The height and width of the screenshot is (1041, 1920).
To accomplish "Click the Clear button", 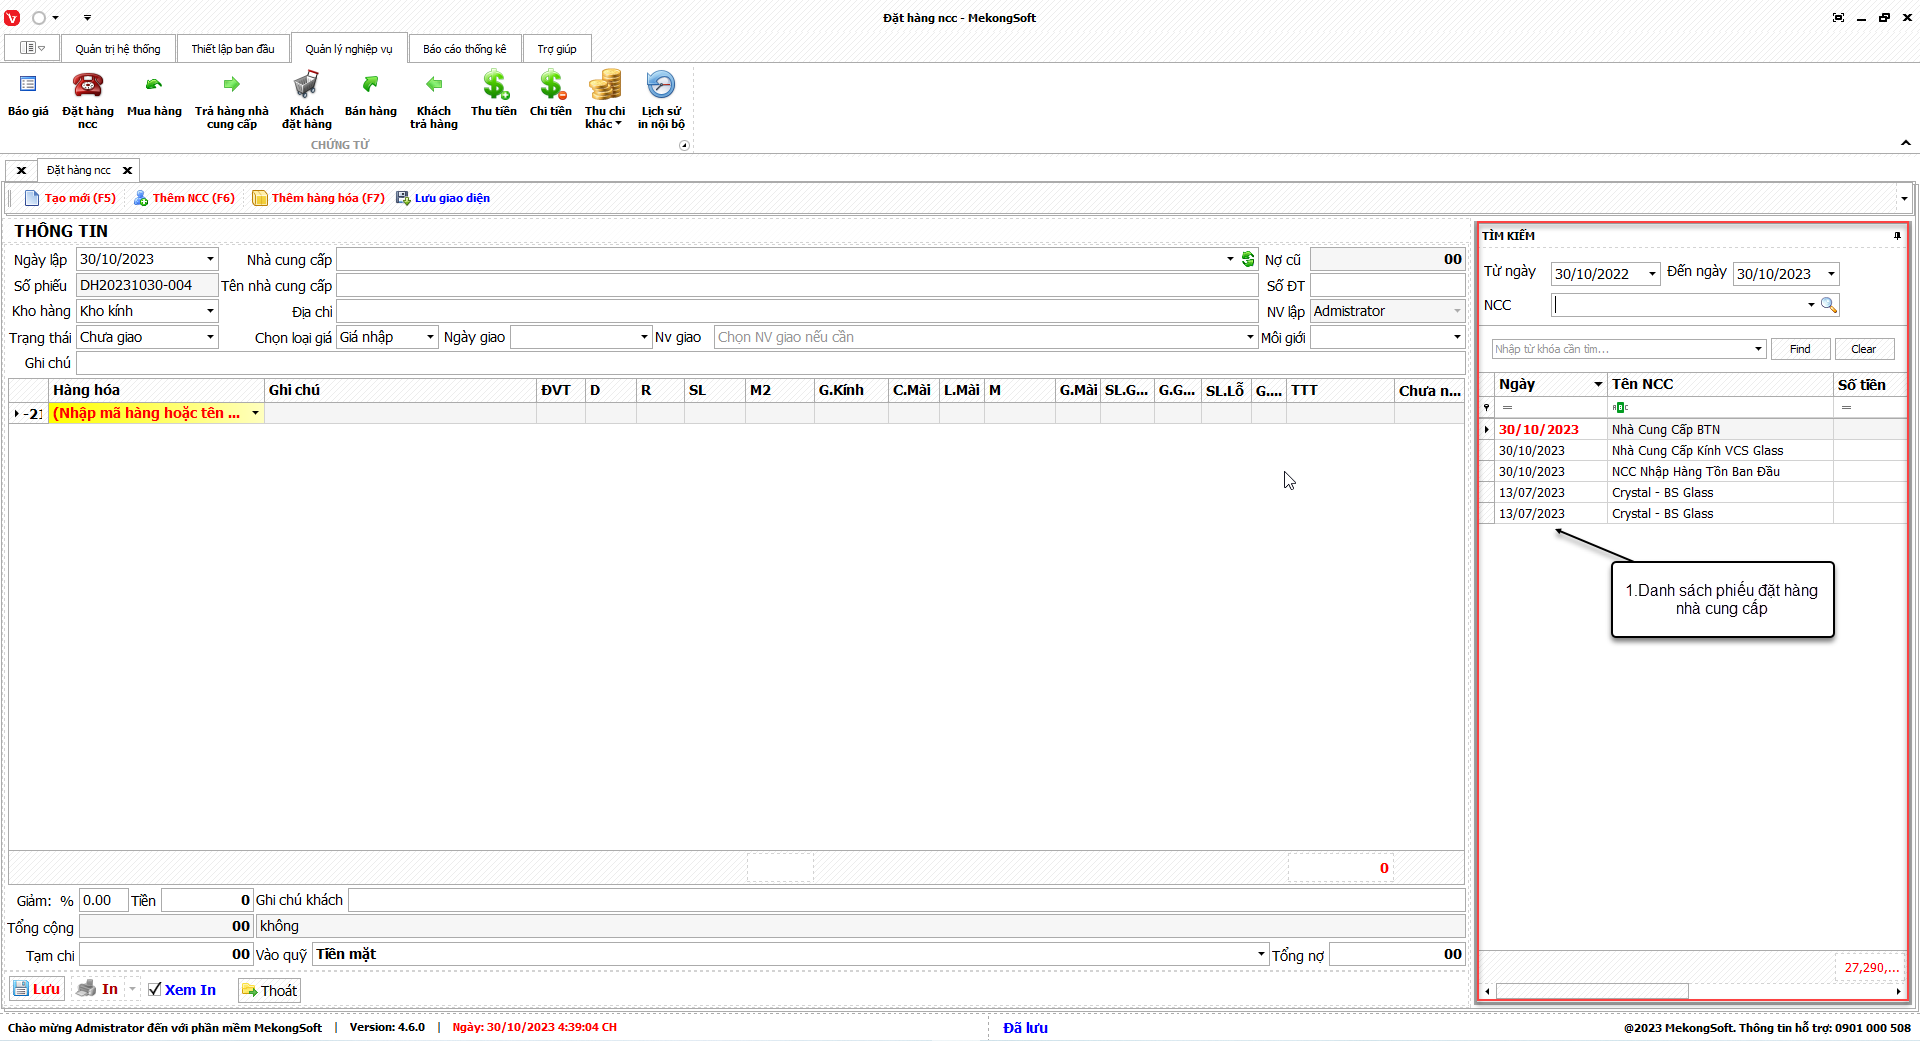I will pos(1864,349).
